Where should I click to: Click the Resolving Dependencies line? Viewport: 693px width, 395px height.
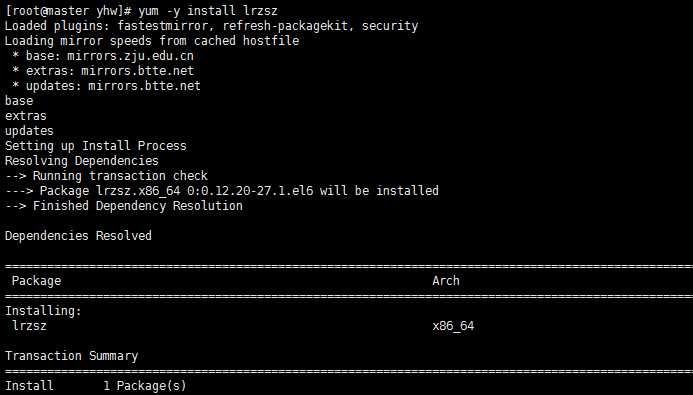coord(82,161)
